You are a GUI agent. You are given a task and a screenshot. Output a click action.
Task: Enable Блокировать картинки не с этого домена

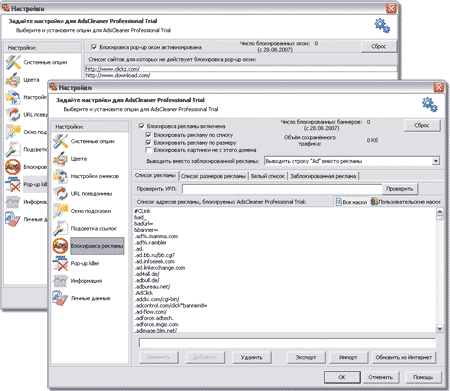[149, 150]
